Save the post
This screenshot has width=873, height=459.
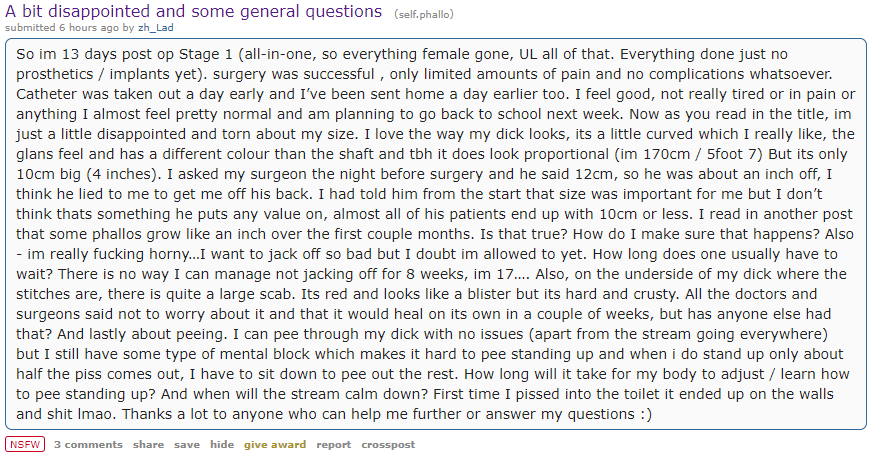pos(187,444)
